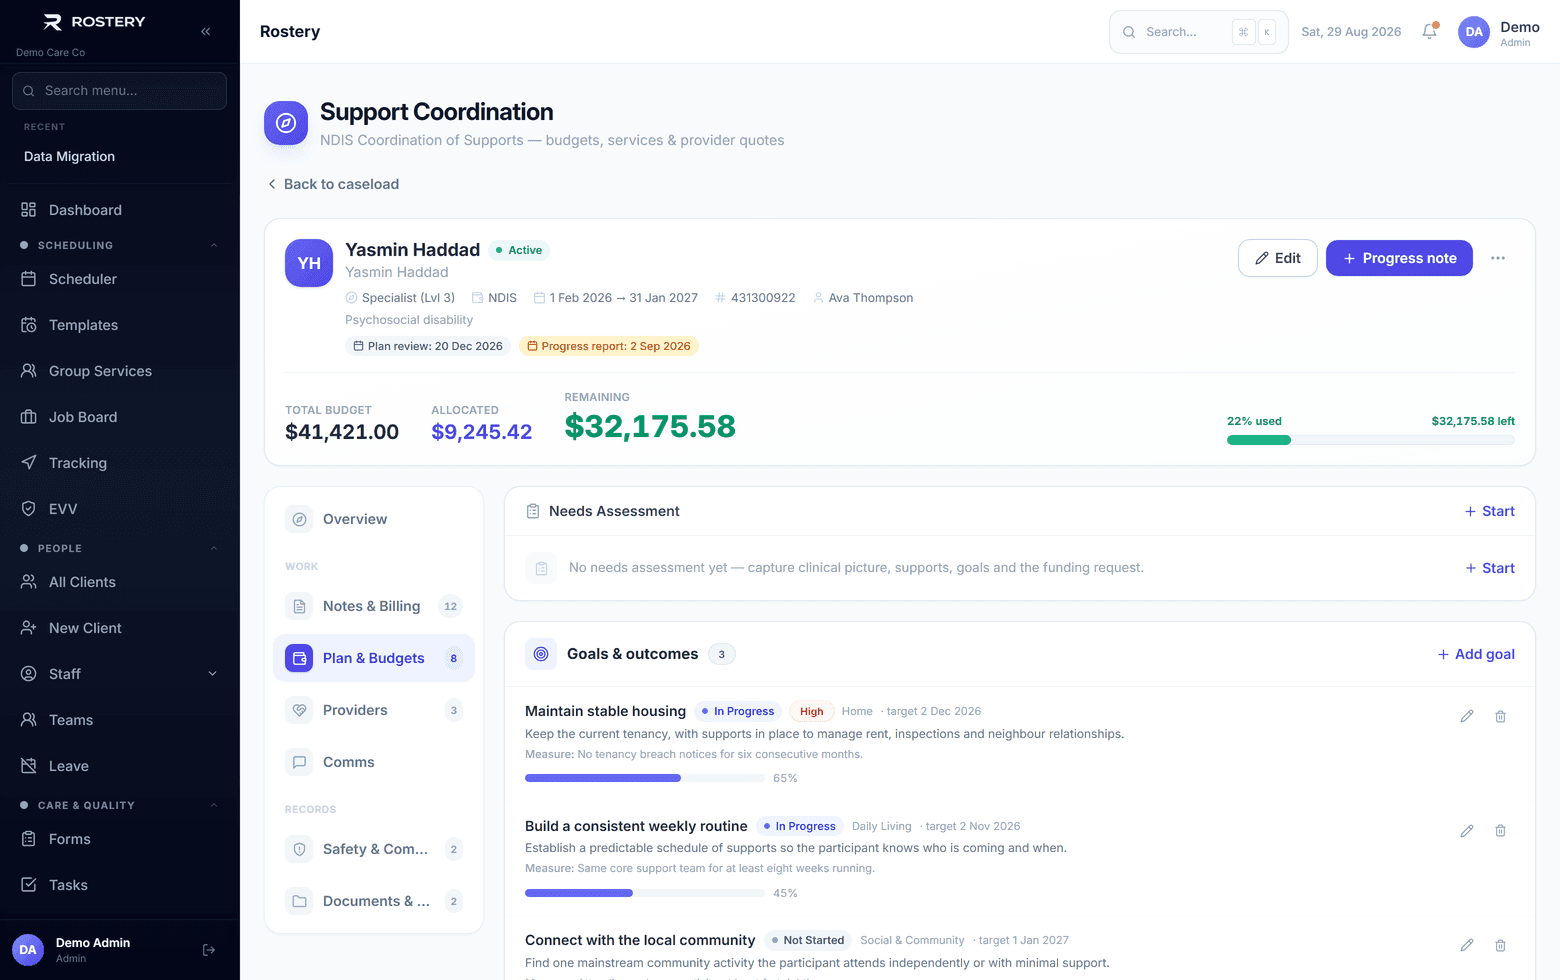Click the YH client avatar
The height and width of the screenshot is (980, 1560).
[x=309, y=263]
